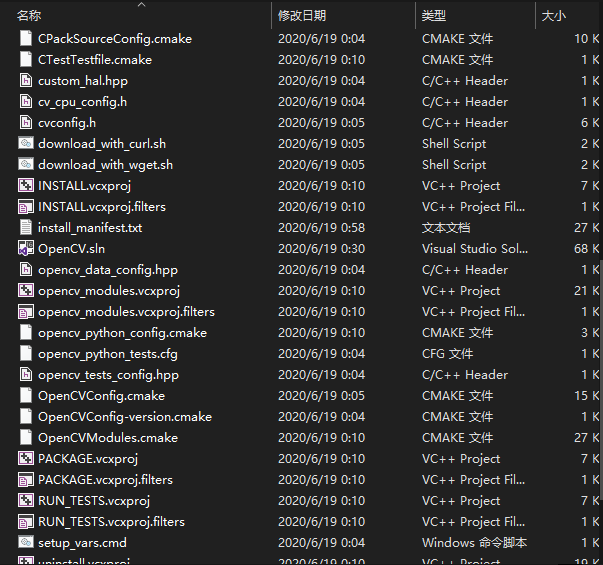
Task: Select file name opencv_python_config.cmake
Action: pos(122,333)
